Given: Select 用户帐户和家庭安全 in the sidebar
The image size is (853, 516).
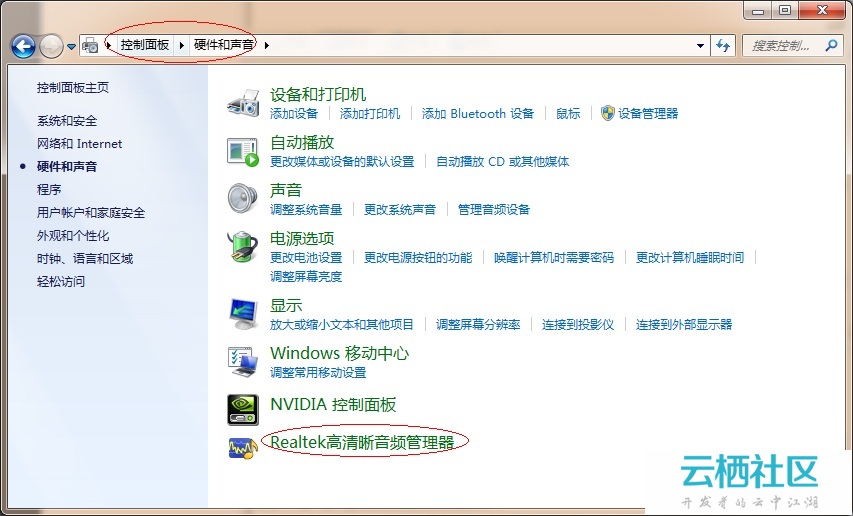Looking at the screenshot, I should coord(91,213).
